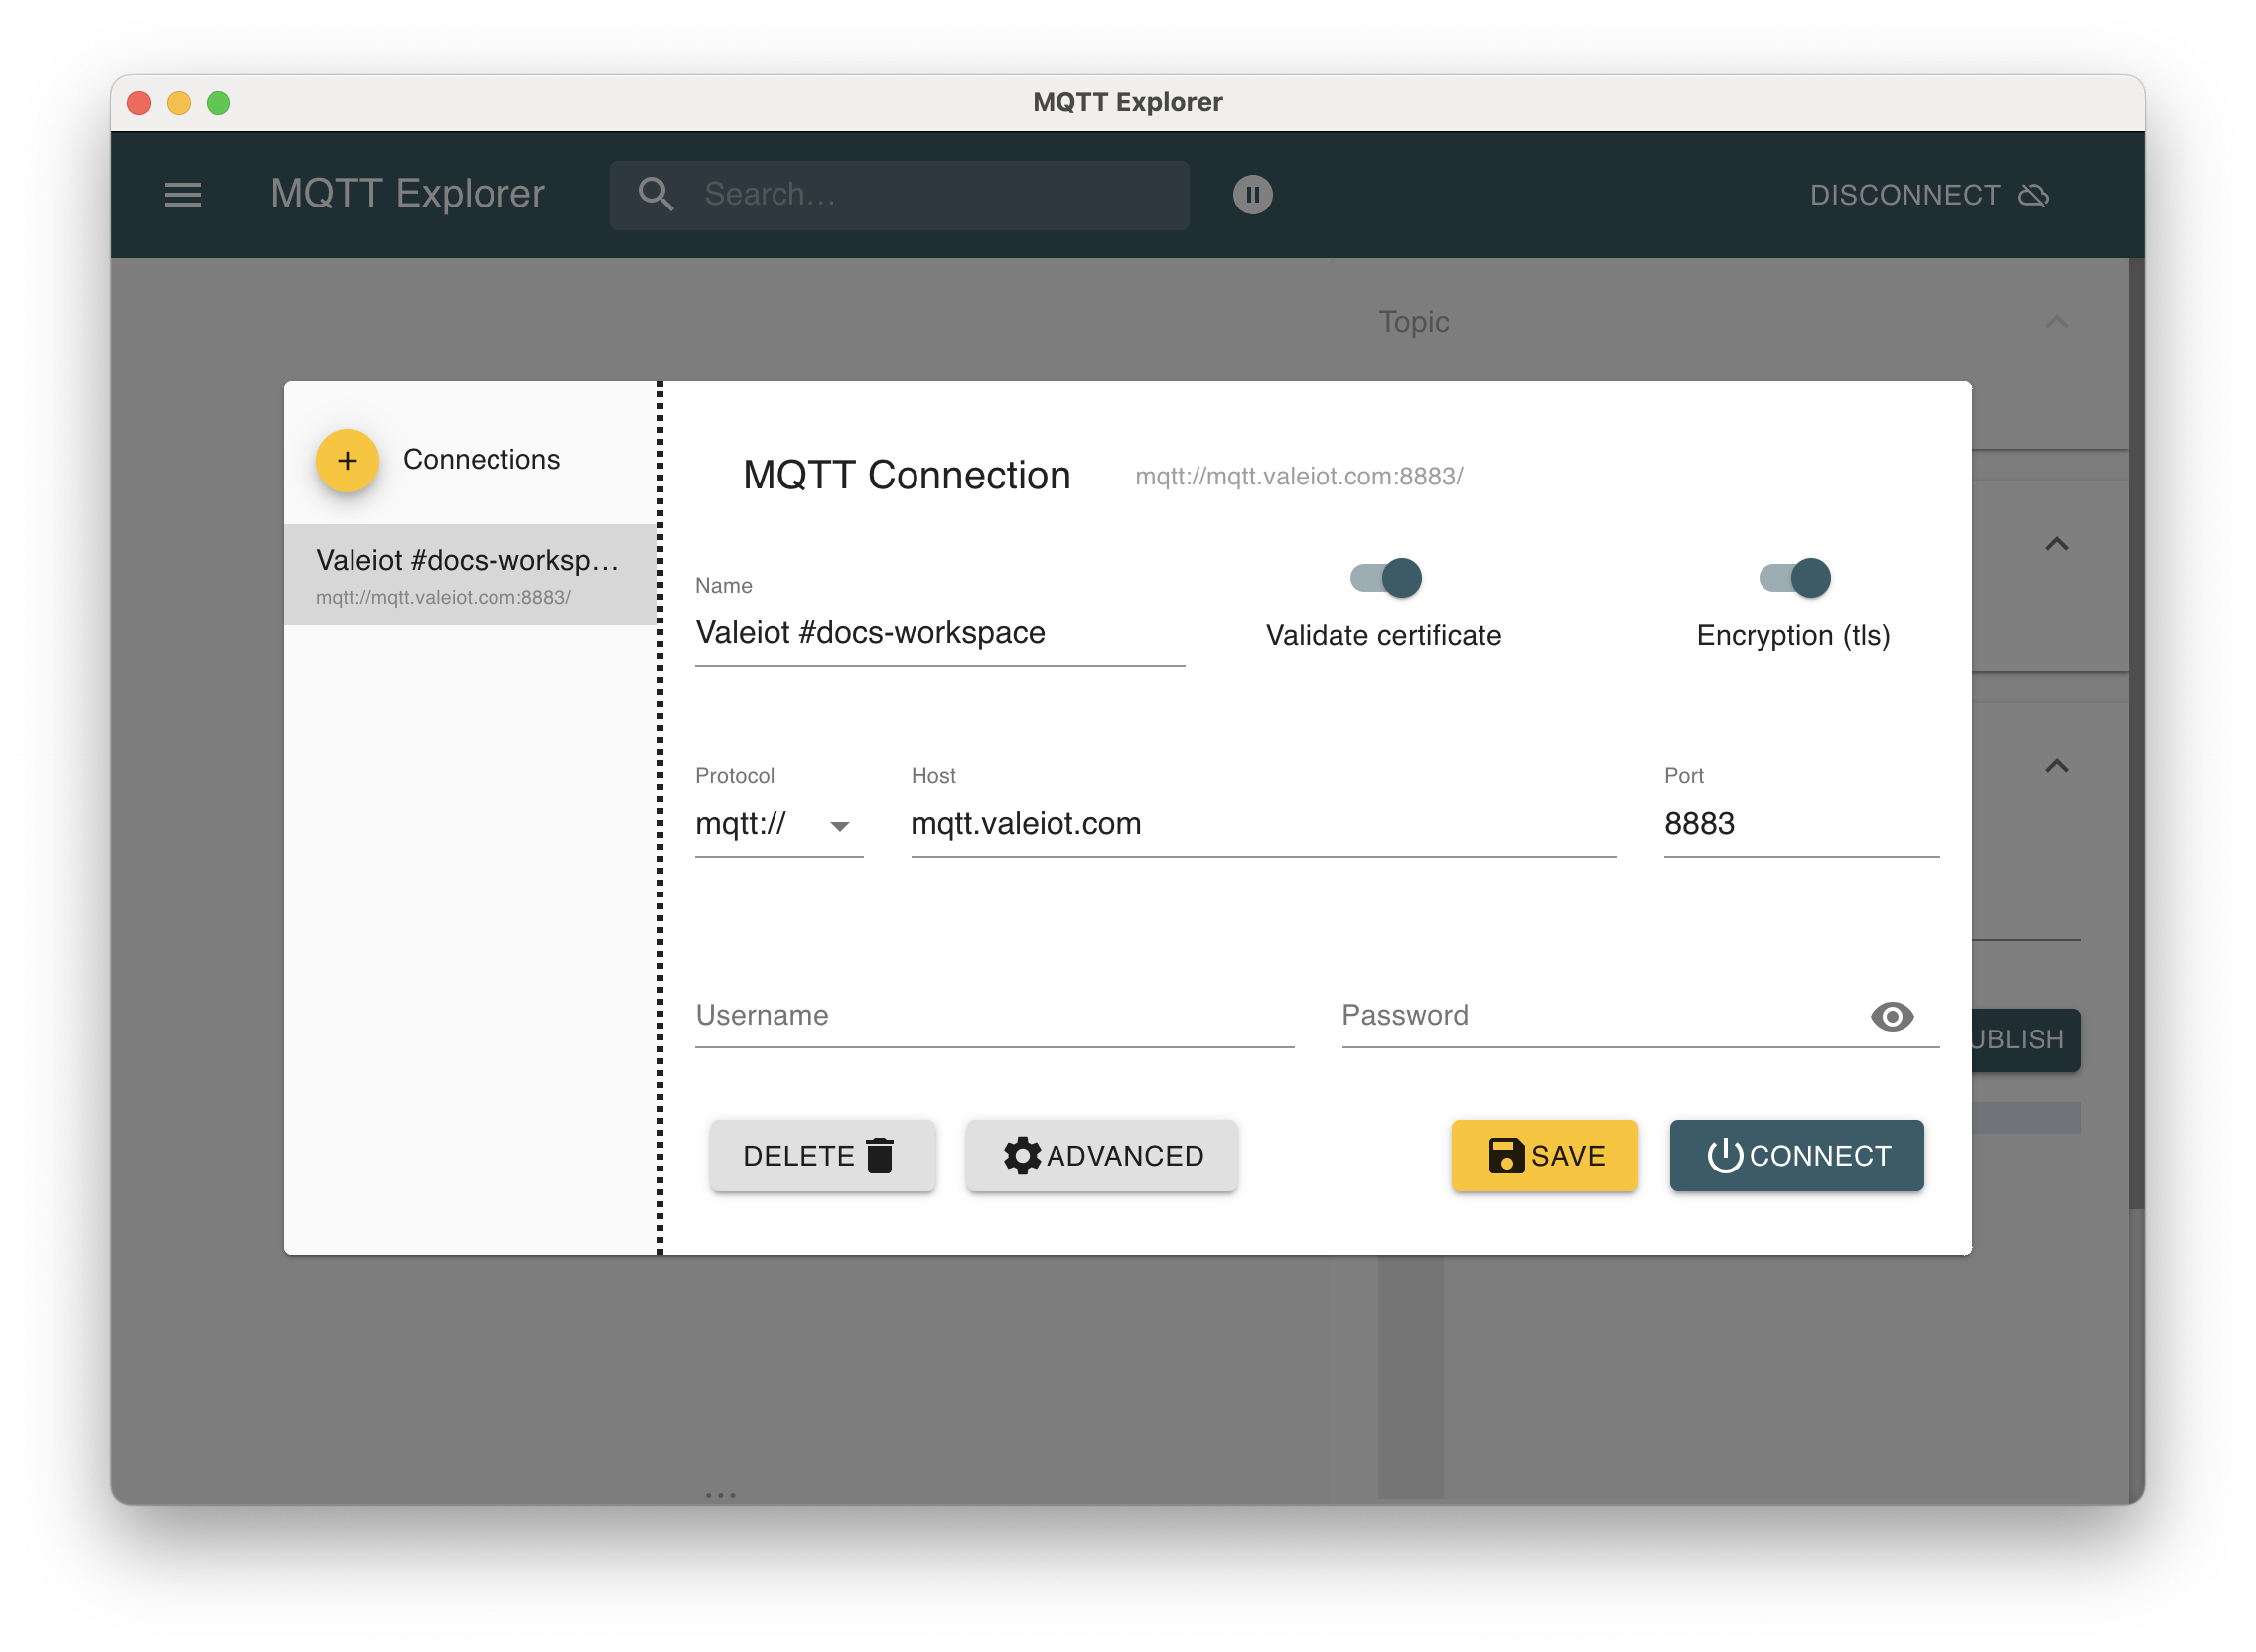Click DISCONNECT in the top bar
2256x1652 pixels.
pos(1906,194)
